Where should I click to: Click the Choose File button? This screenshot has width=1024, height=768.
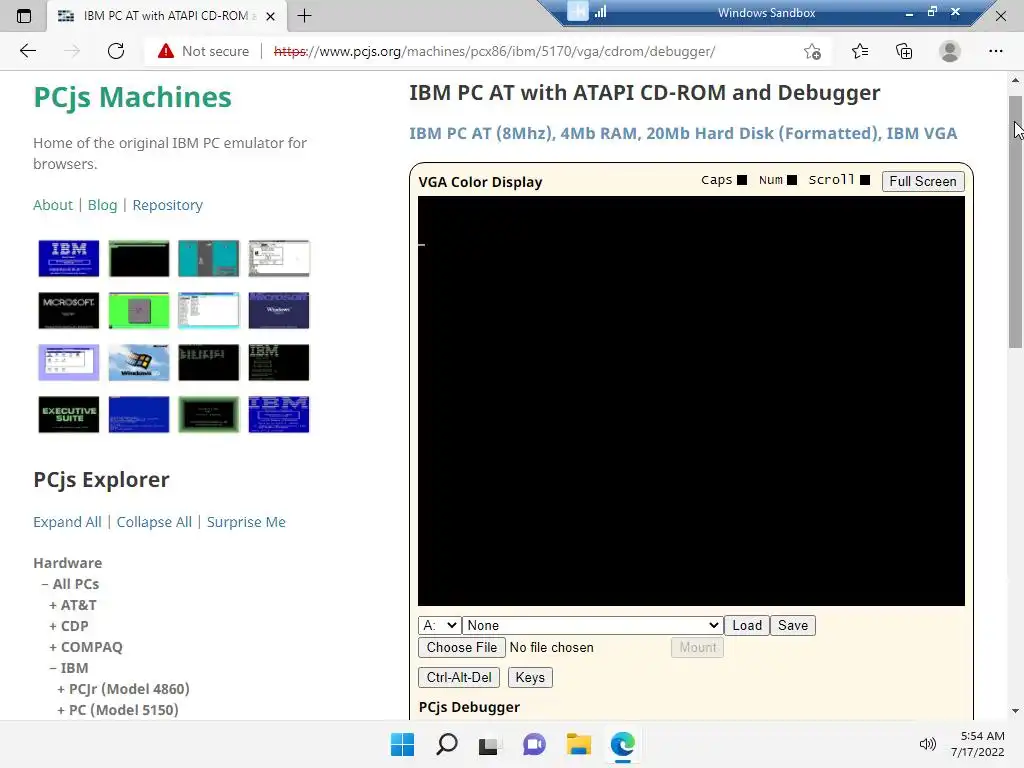point(462,647)
